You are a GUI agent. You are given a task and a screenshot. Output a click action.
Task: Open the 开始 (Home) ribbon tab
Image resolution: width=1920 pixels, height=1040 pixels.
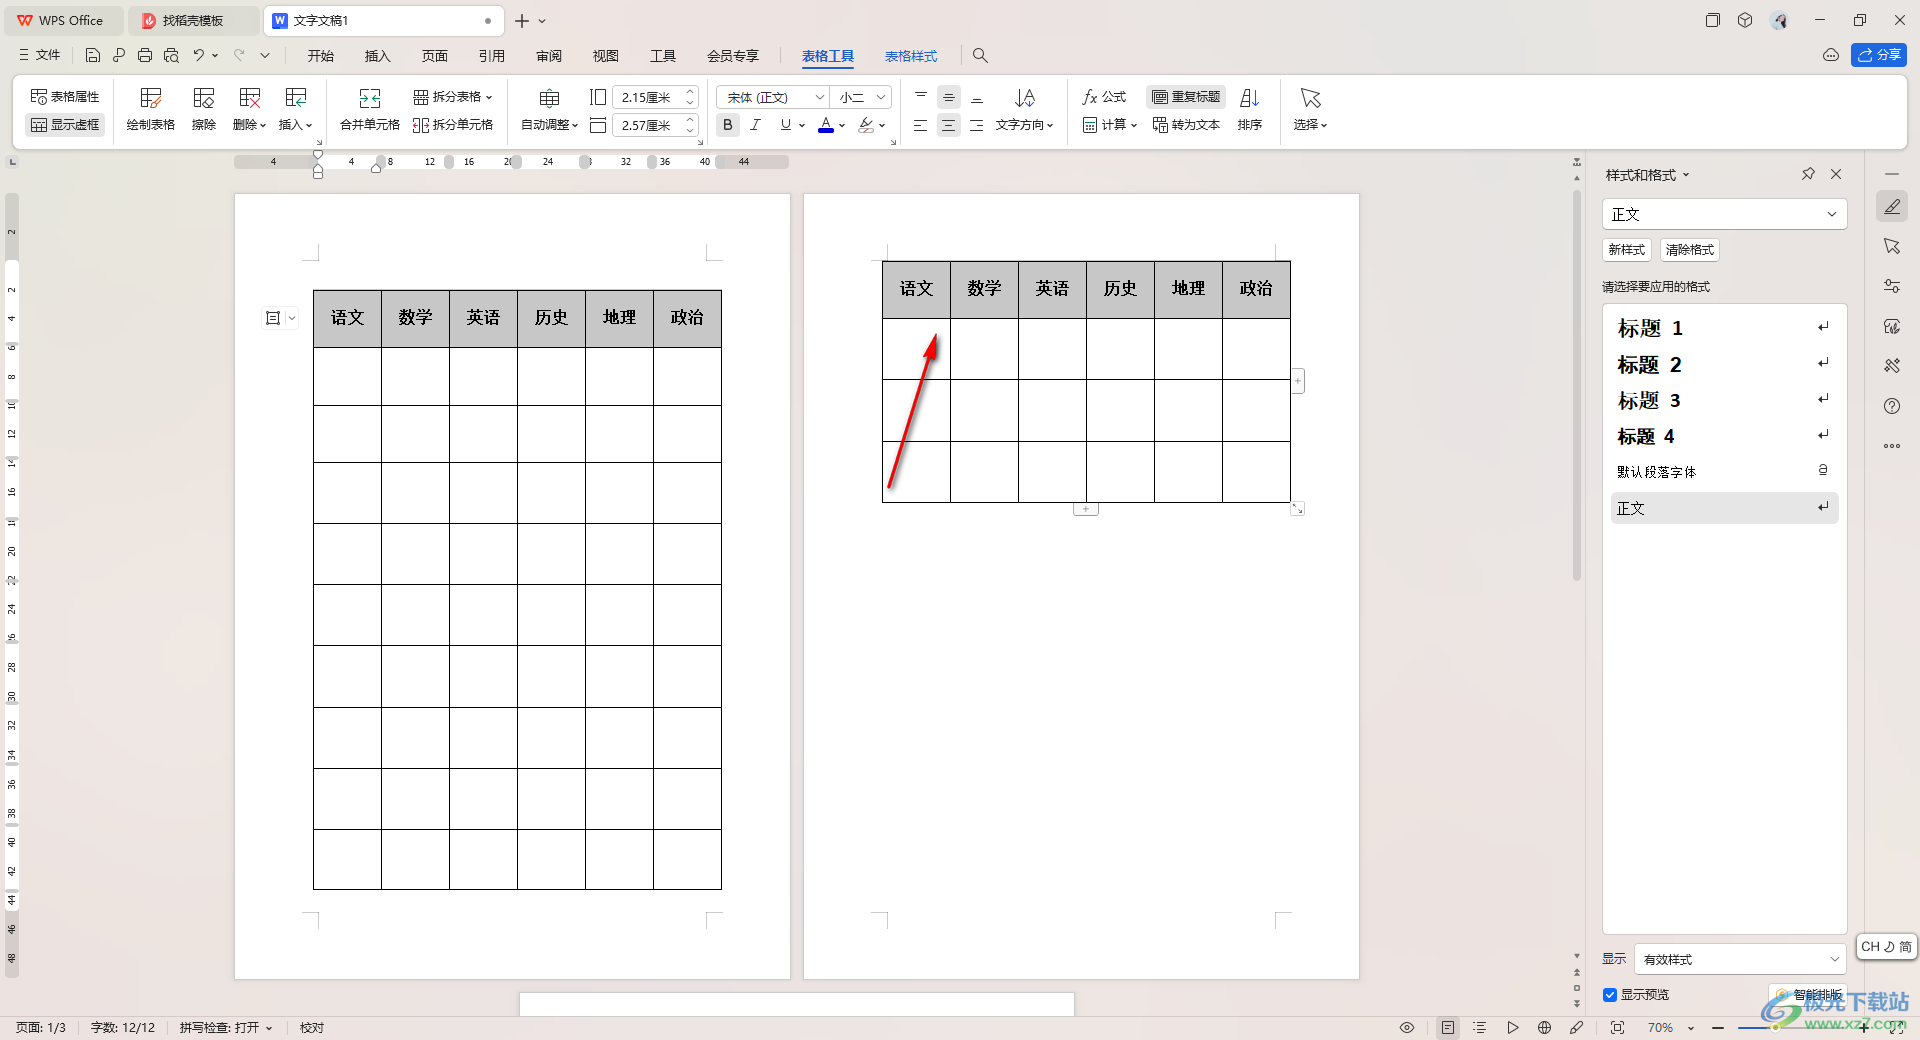click(321, 56)
